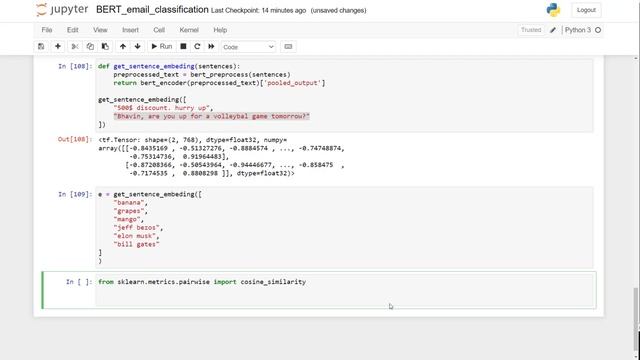Toggle the Trusted notebook indicator

click(x=531, y=30)
